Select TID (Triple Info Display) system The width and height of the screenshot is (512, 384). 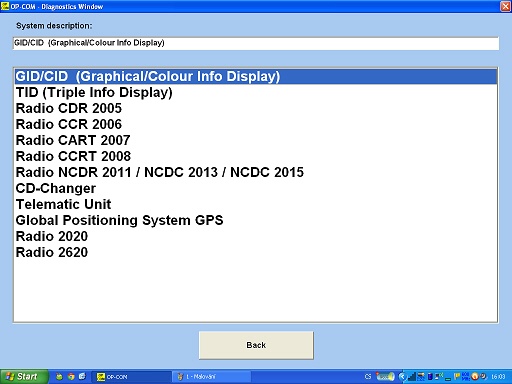[256, 92]
